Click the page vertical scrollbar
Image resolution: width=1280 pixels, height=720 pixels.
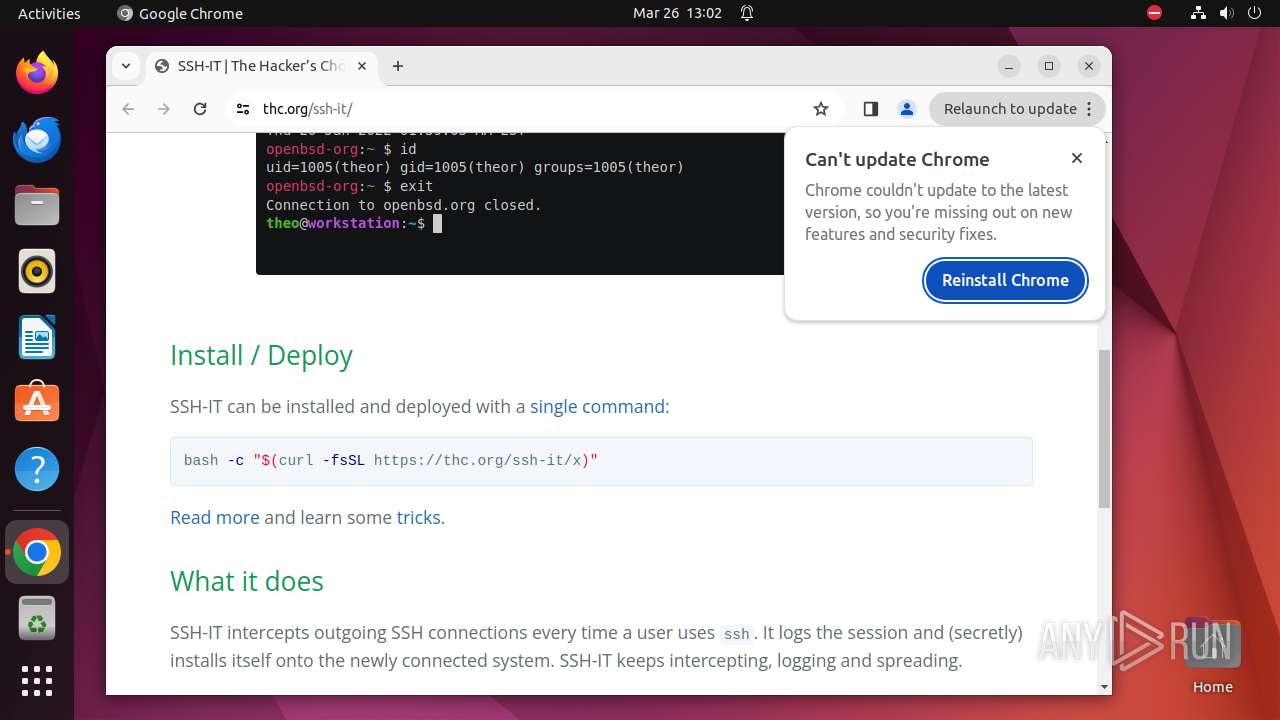point(1104,428)
